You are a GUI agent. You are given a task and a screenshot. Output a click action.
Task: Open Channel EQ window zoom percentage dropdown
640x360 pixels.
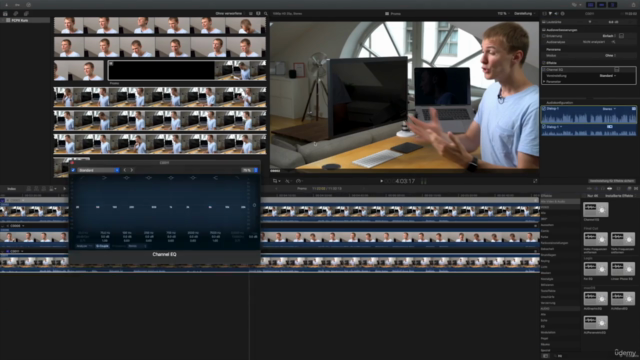pos(249,170)
